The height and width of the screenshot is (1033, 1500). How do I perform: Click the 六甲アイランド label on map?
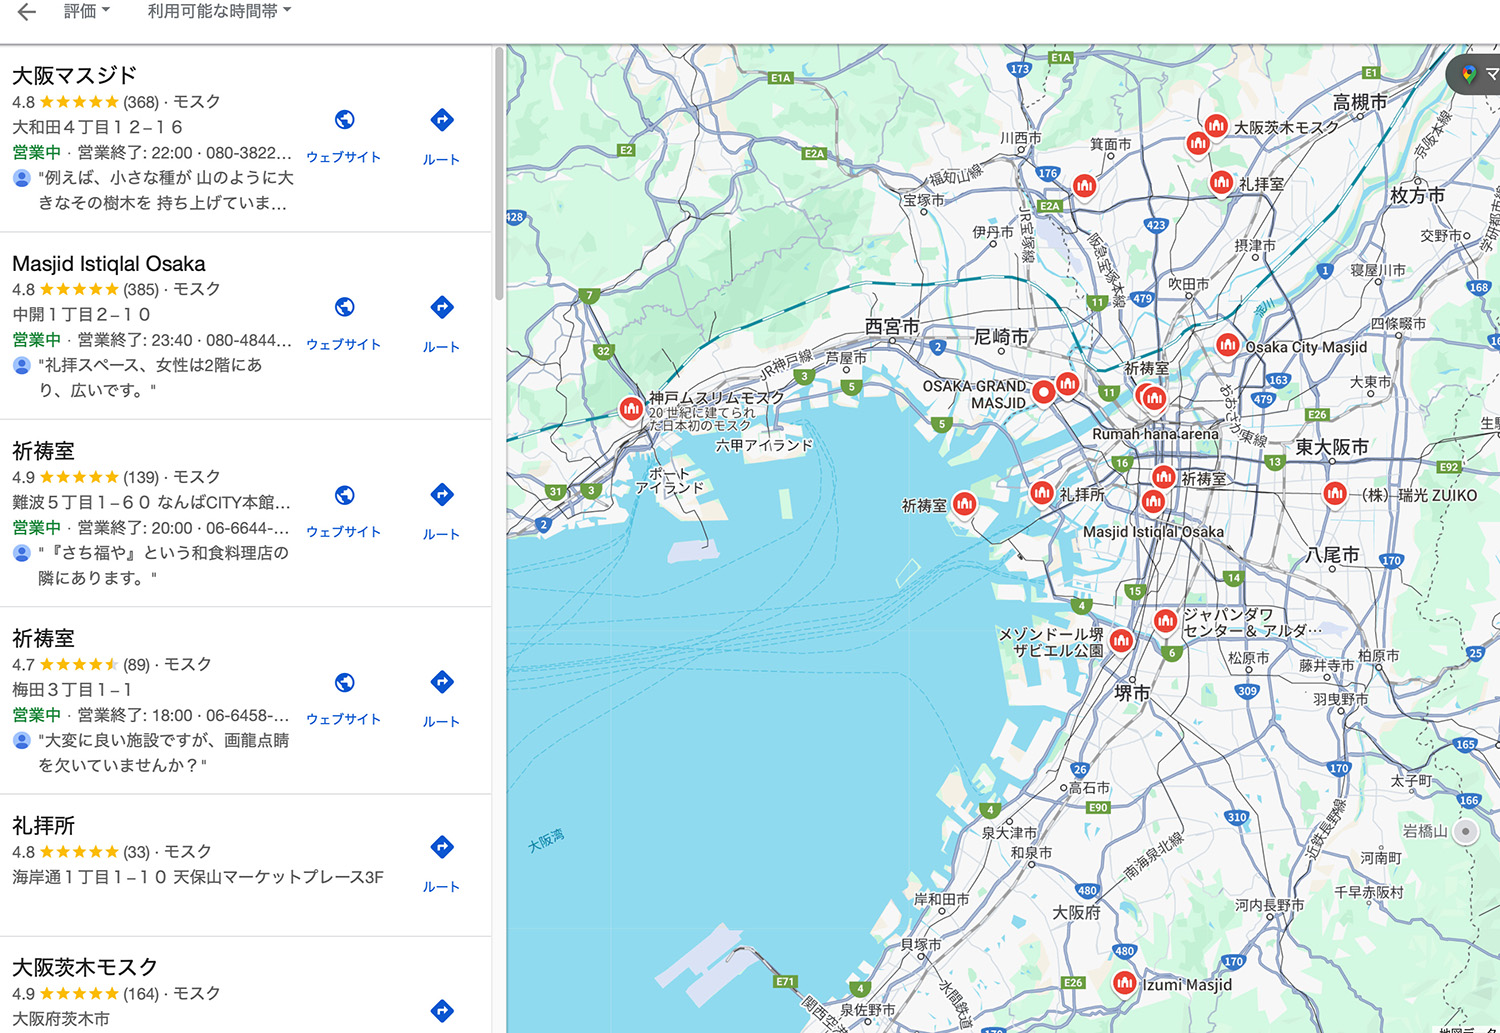click(764, 445)
